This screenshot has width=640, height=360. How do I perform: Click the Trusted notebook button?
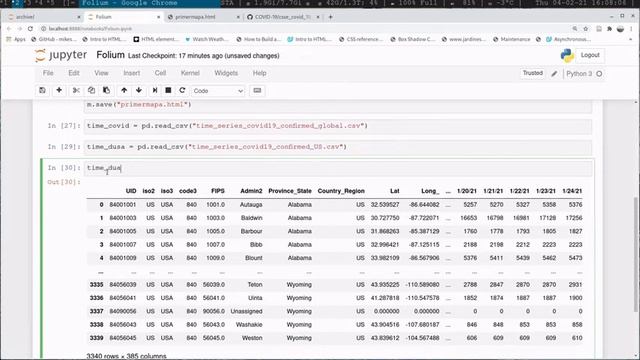(533, 73)
